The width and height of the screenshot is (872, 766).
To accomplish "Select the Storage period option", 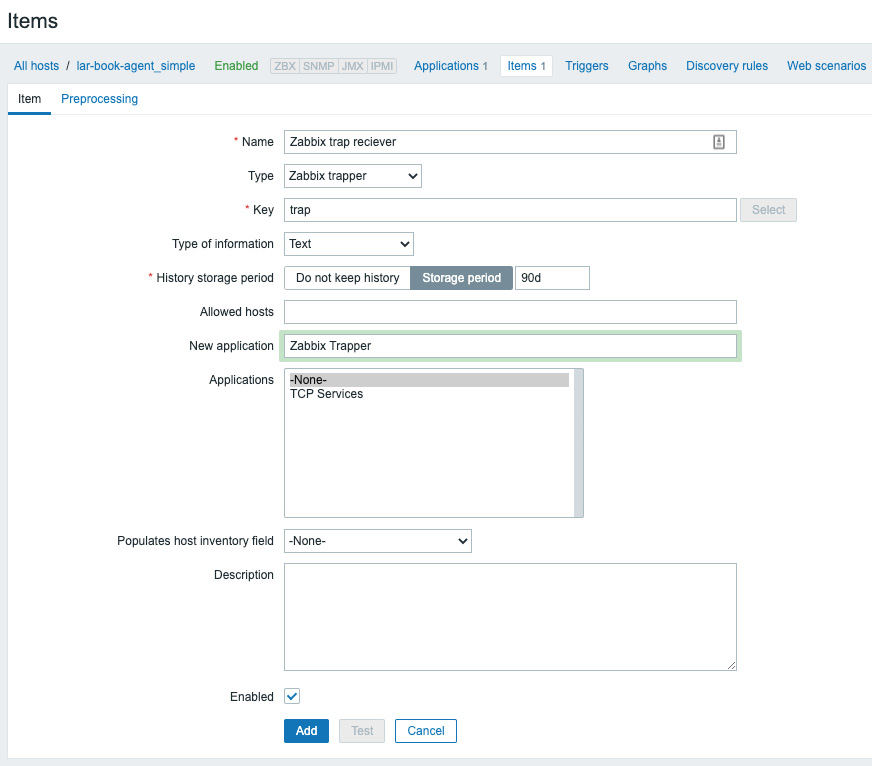I will (462, 278).
